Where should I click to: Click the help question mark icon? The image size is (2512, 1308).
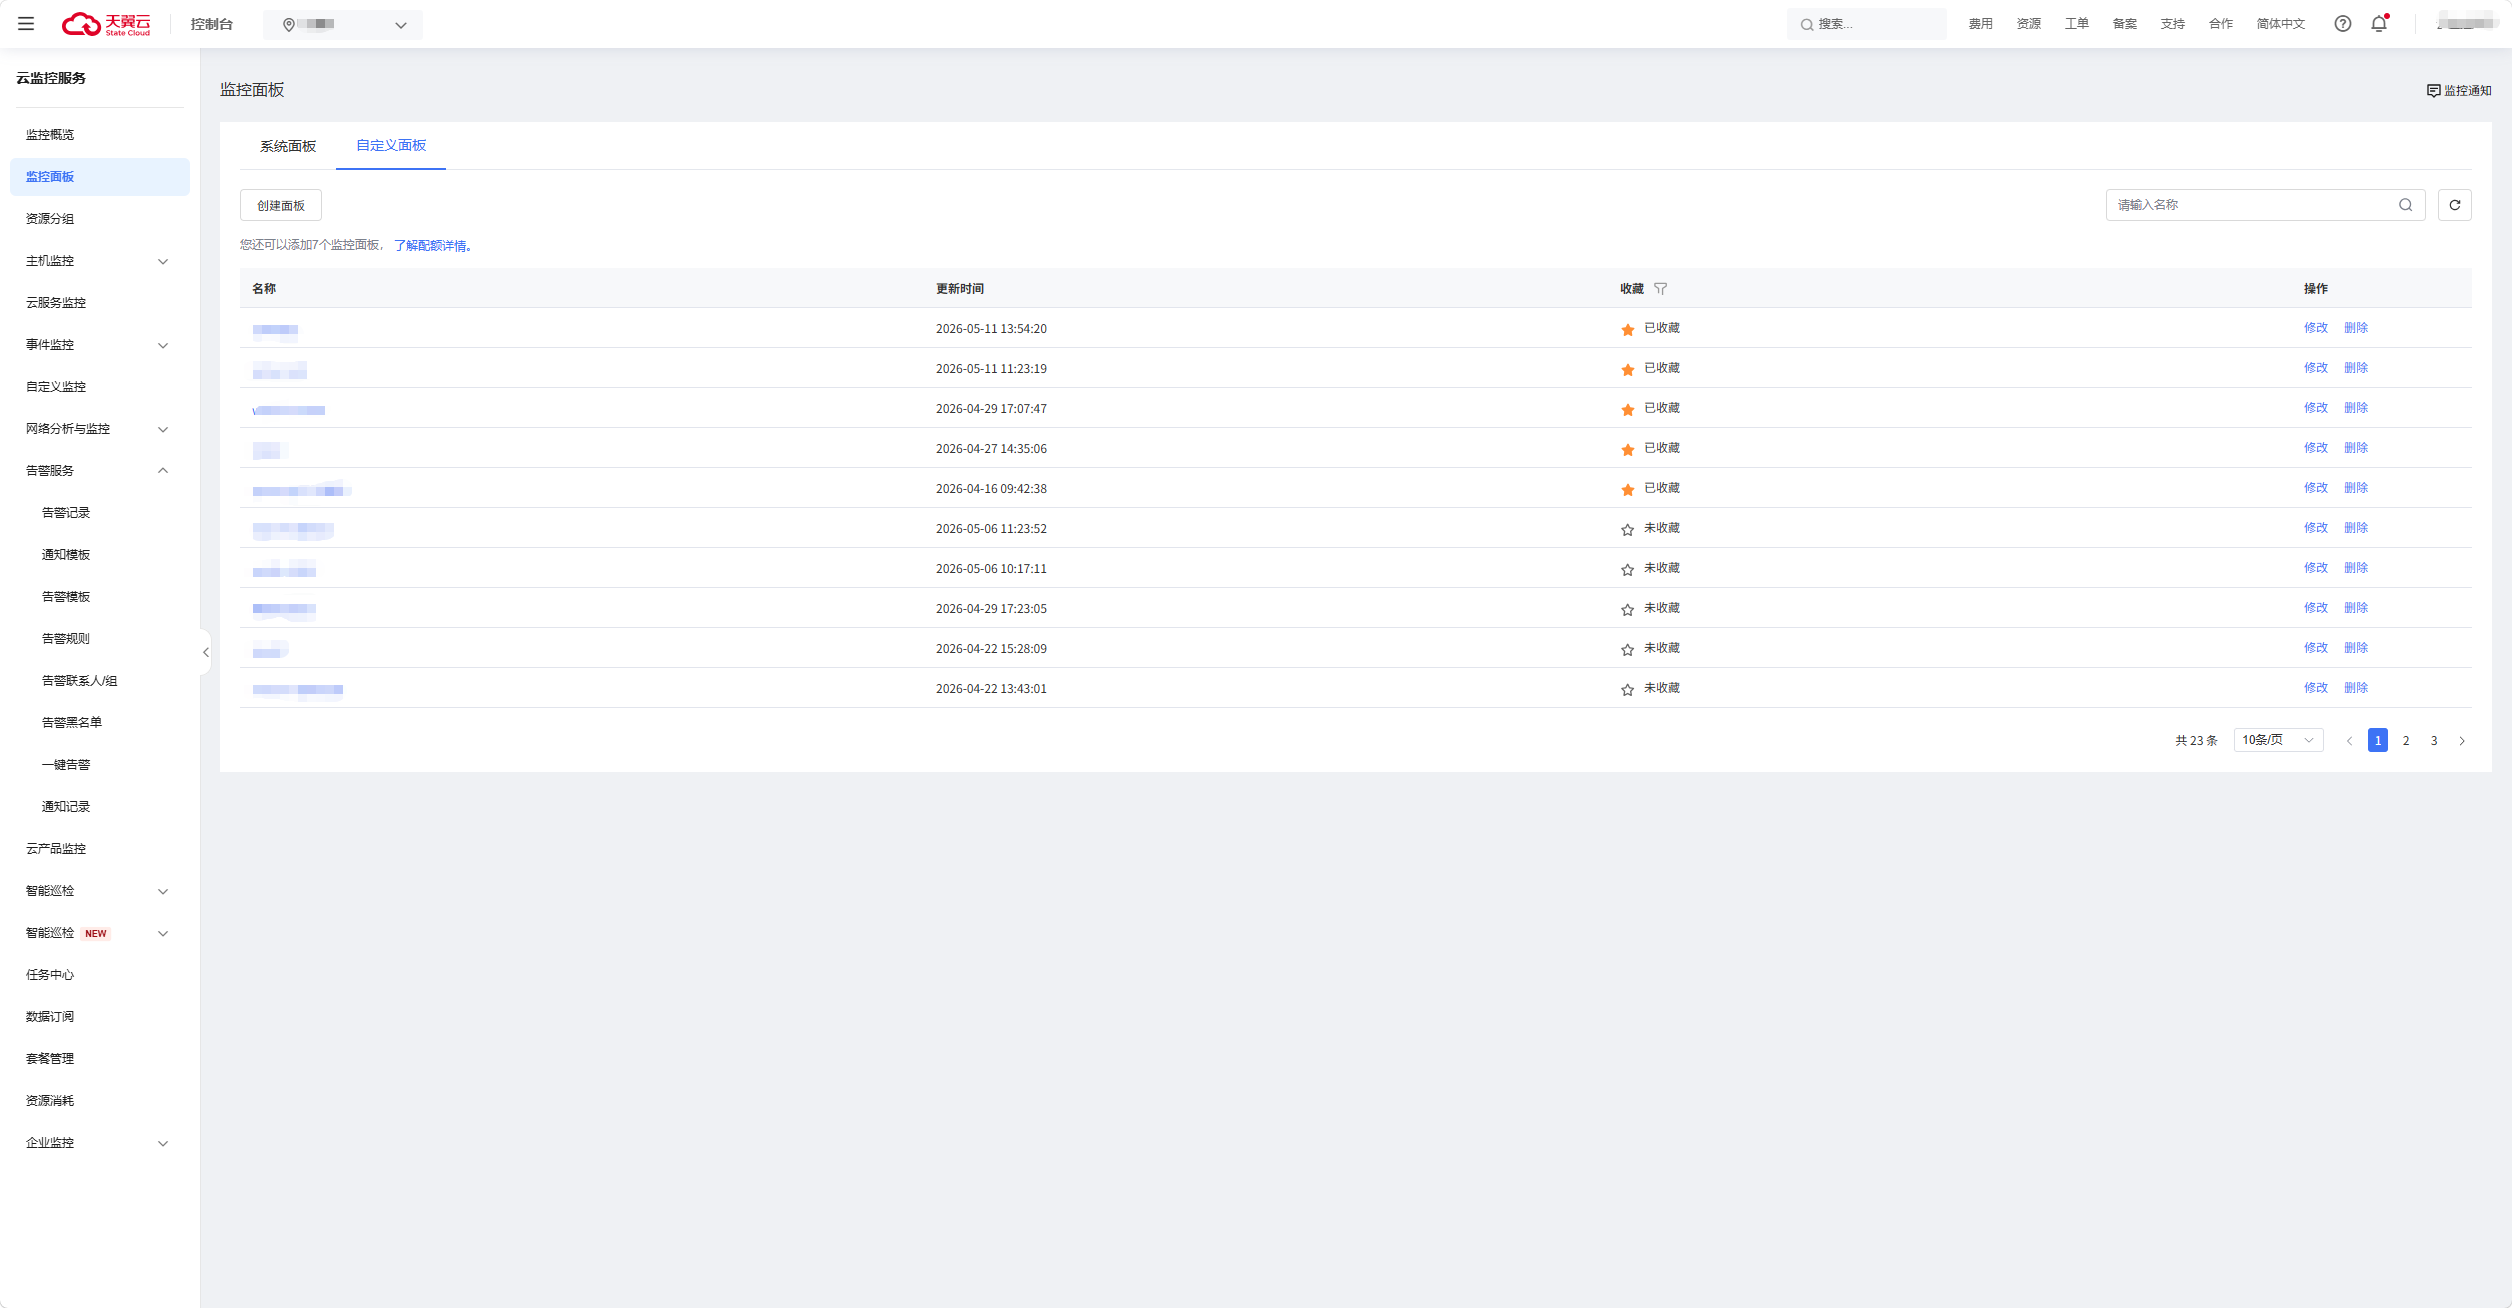(2343, 24)
